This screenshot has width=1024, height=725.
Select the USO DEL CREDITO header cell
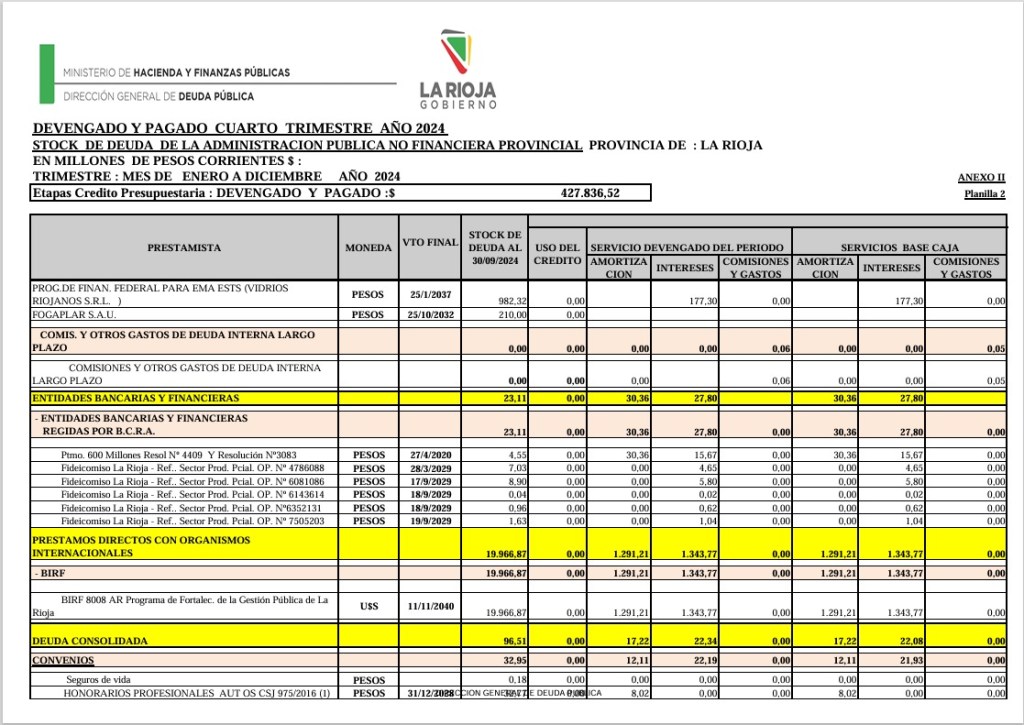coord(557,254)
